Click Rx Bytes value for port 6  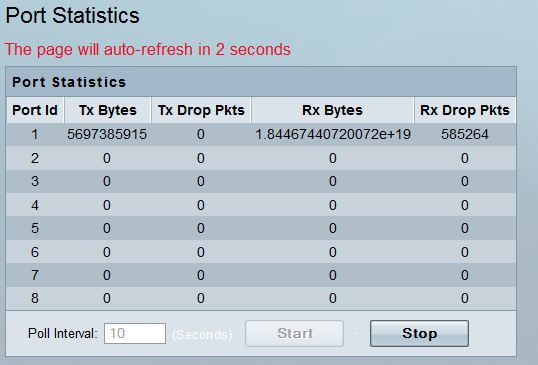pyautogui.click(x=332, y=252)
